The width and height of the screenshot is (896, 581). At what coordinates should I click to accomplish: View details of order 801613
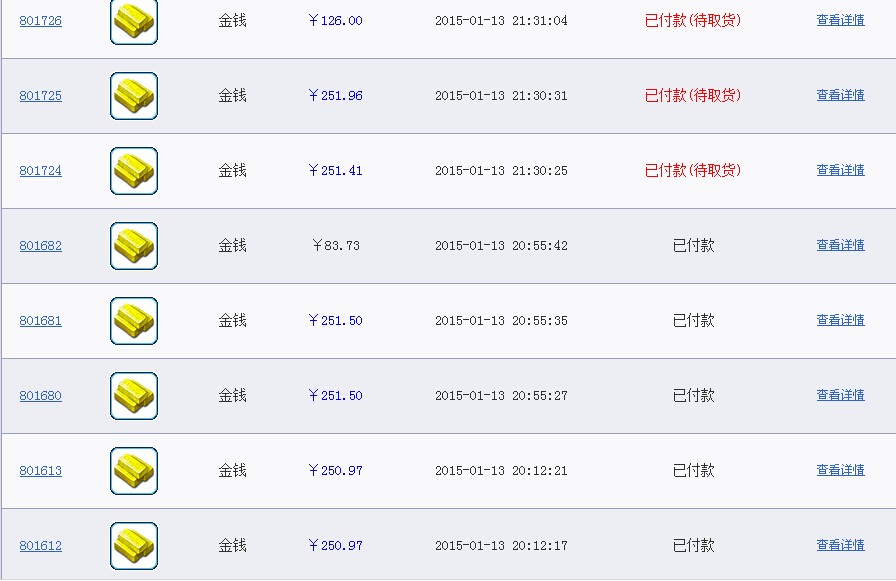841,470
